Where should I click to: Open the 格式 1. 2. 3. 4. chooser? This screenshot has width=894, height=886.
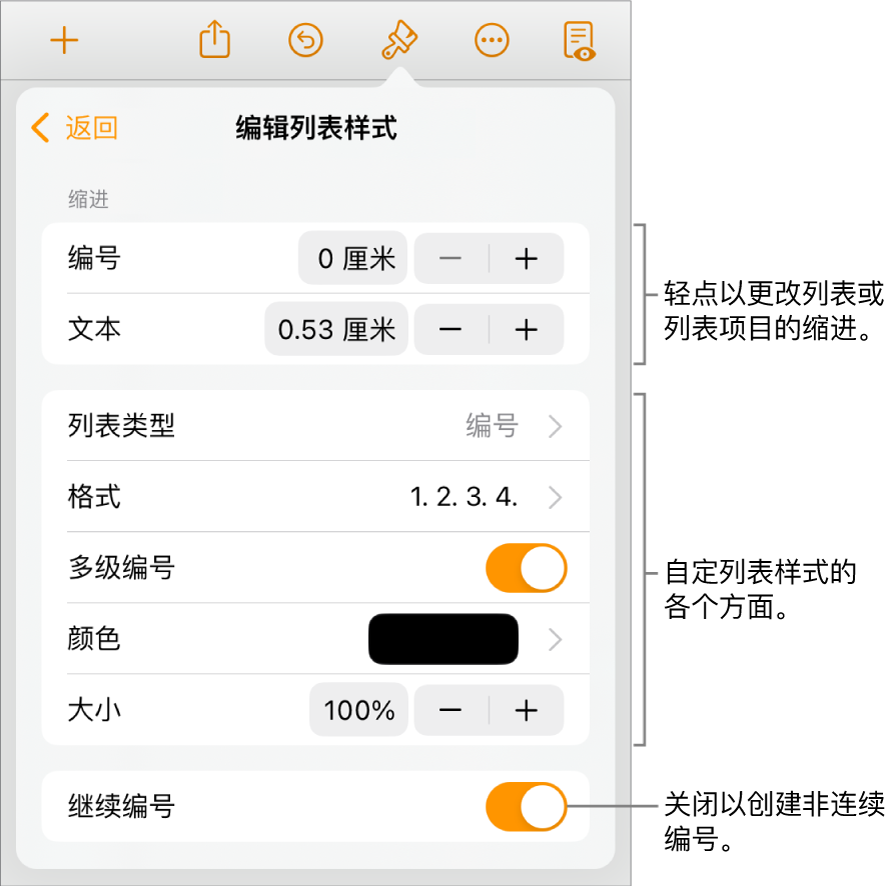point(315,497)
